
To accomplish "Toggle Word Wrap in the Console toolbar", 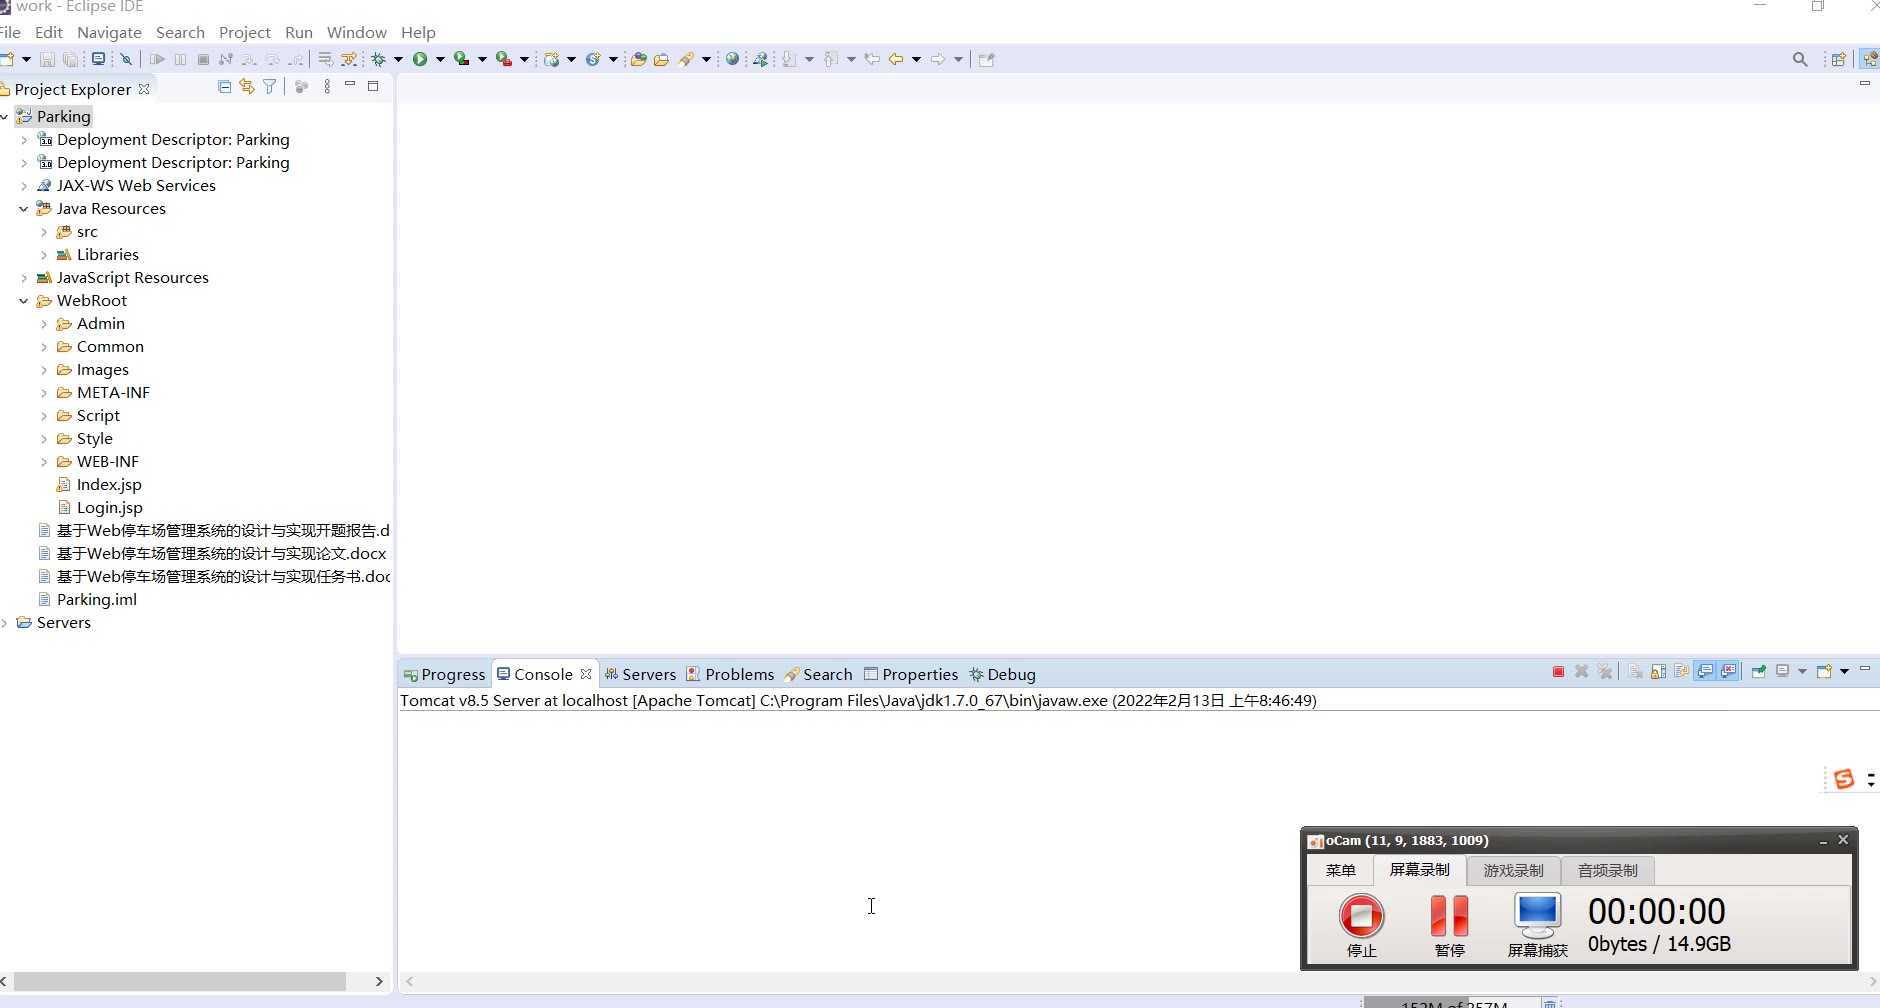I will (1681, 671).
